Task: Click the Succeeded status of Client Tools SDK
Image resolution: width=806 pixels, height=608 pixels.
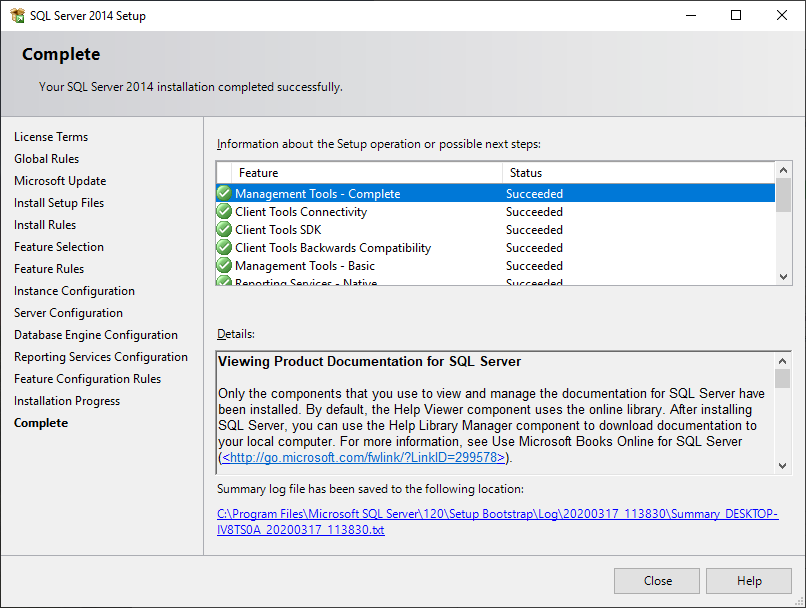Action: 534,230
